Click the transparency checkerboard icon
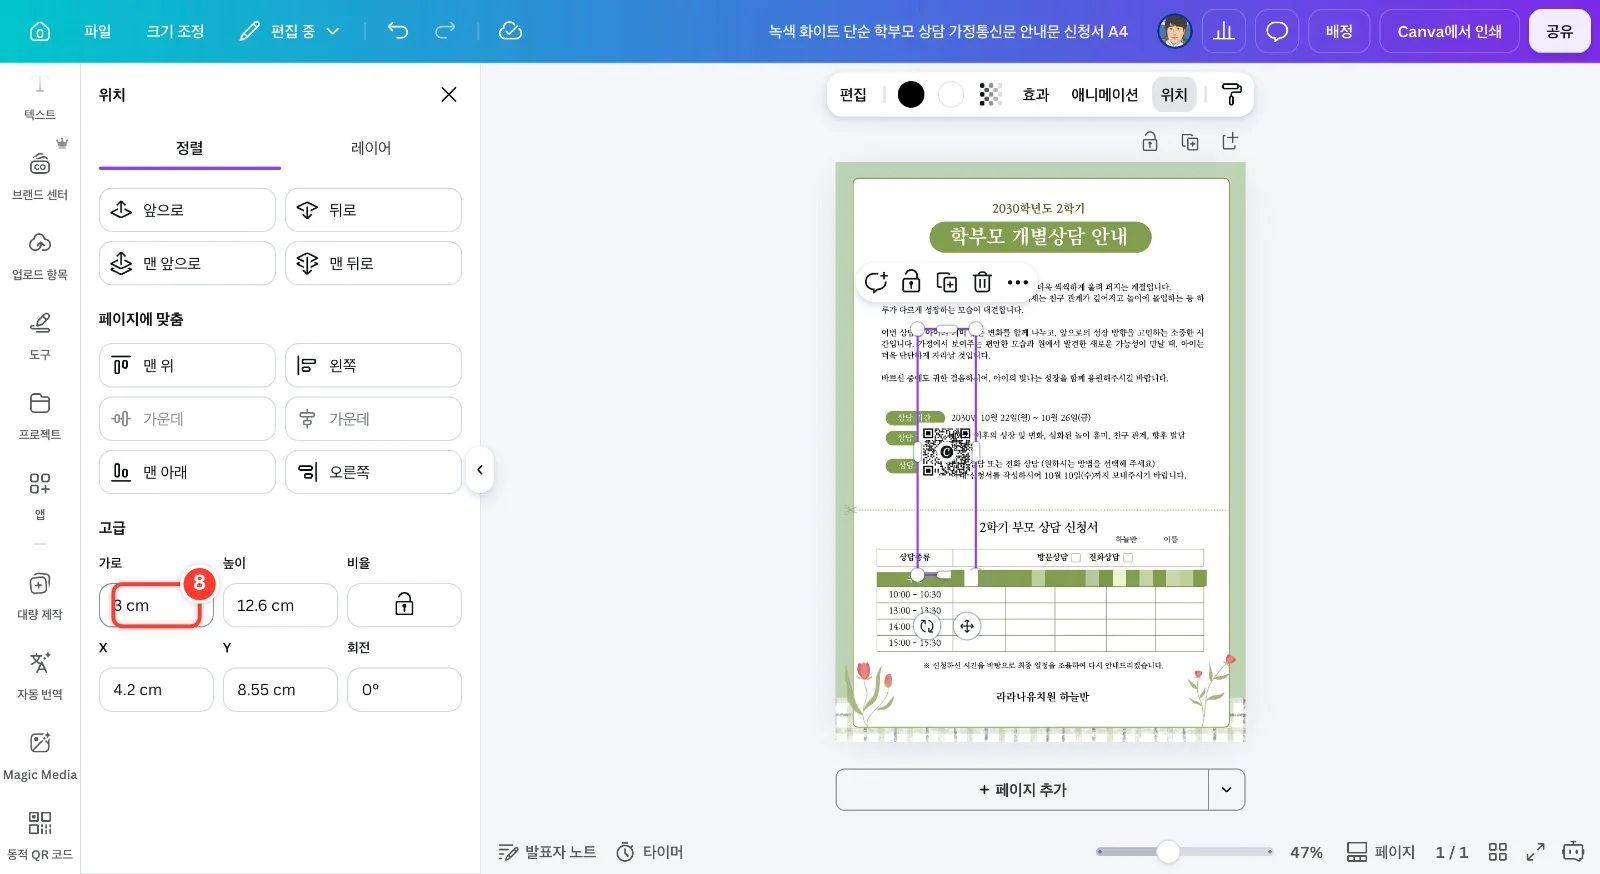This screenshot has height=874, width=1600. pyautogui.click(x=990, y=94)
